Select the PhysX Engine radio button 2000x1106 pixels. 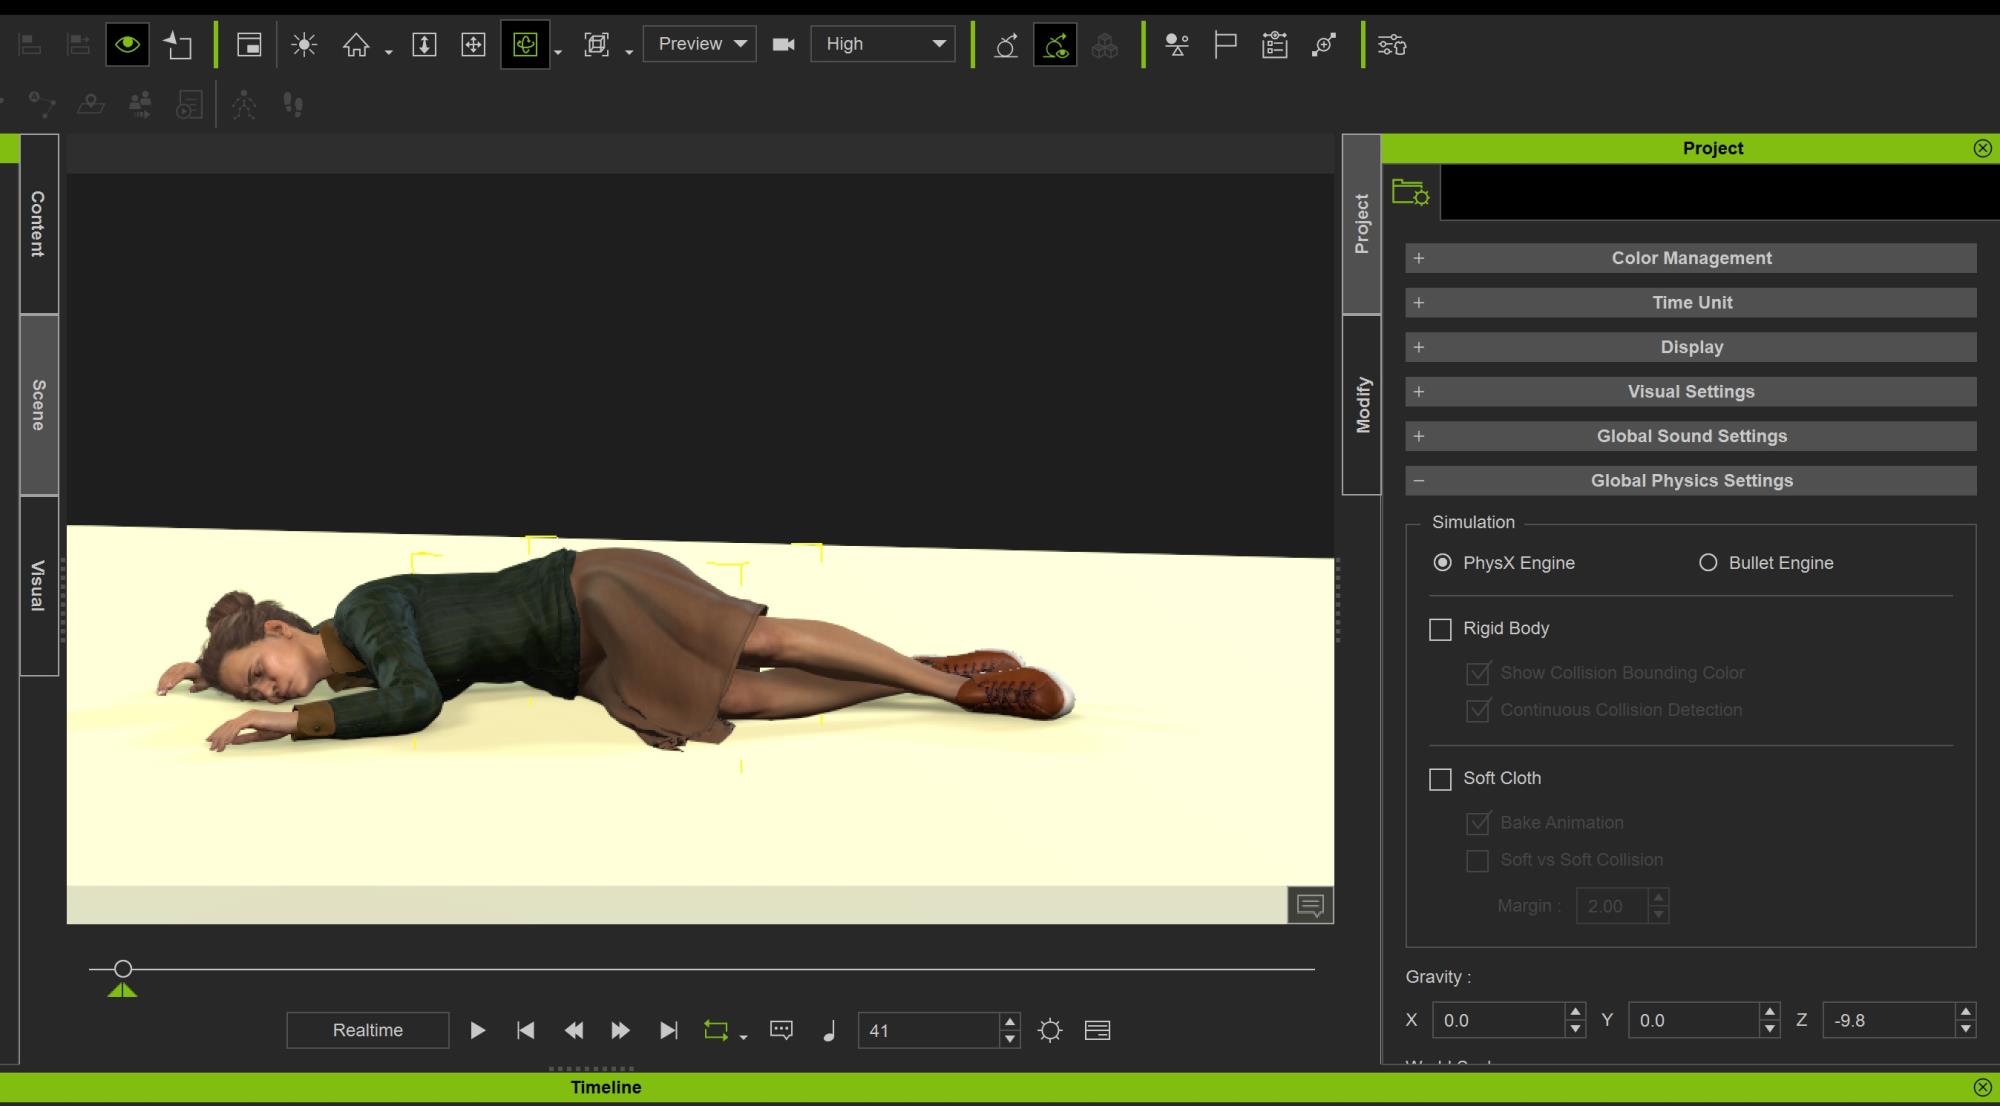tap(1442, 563)
